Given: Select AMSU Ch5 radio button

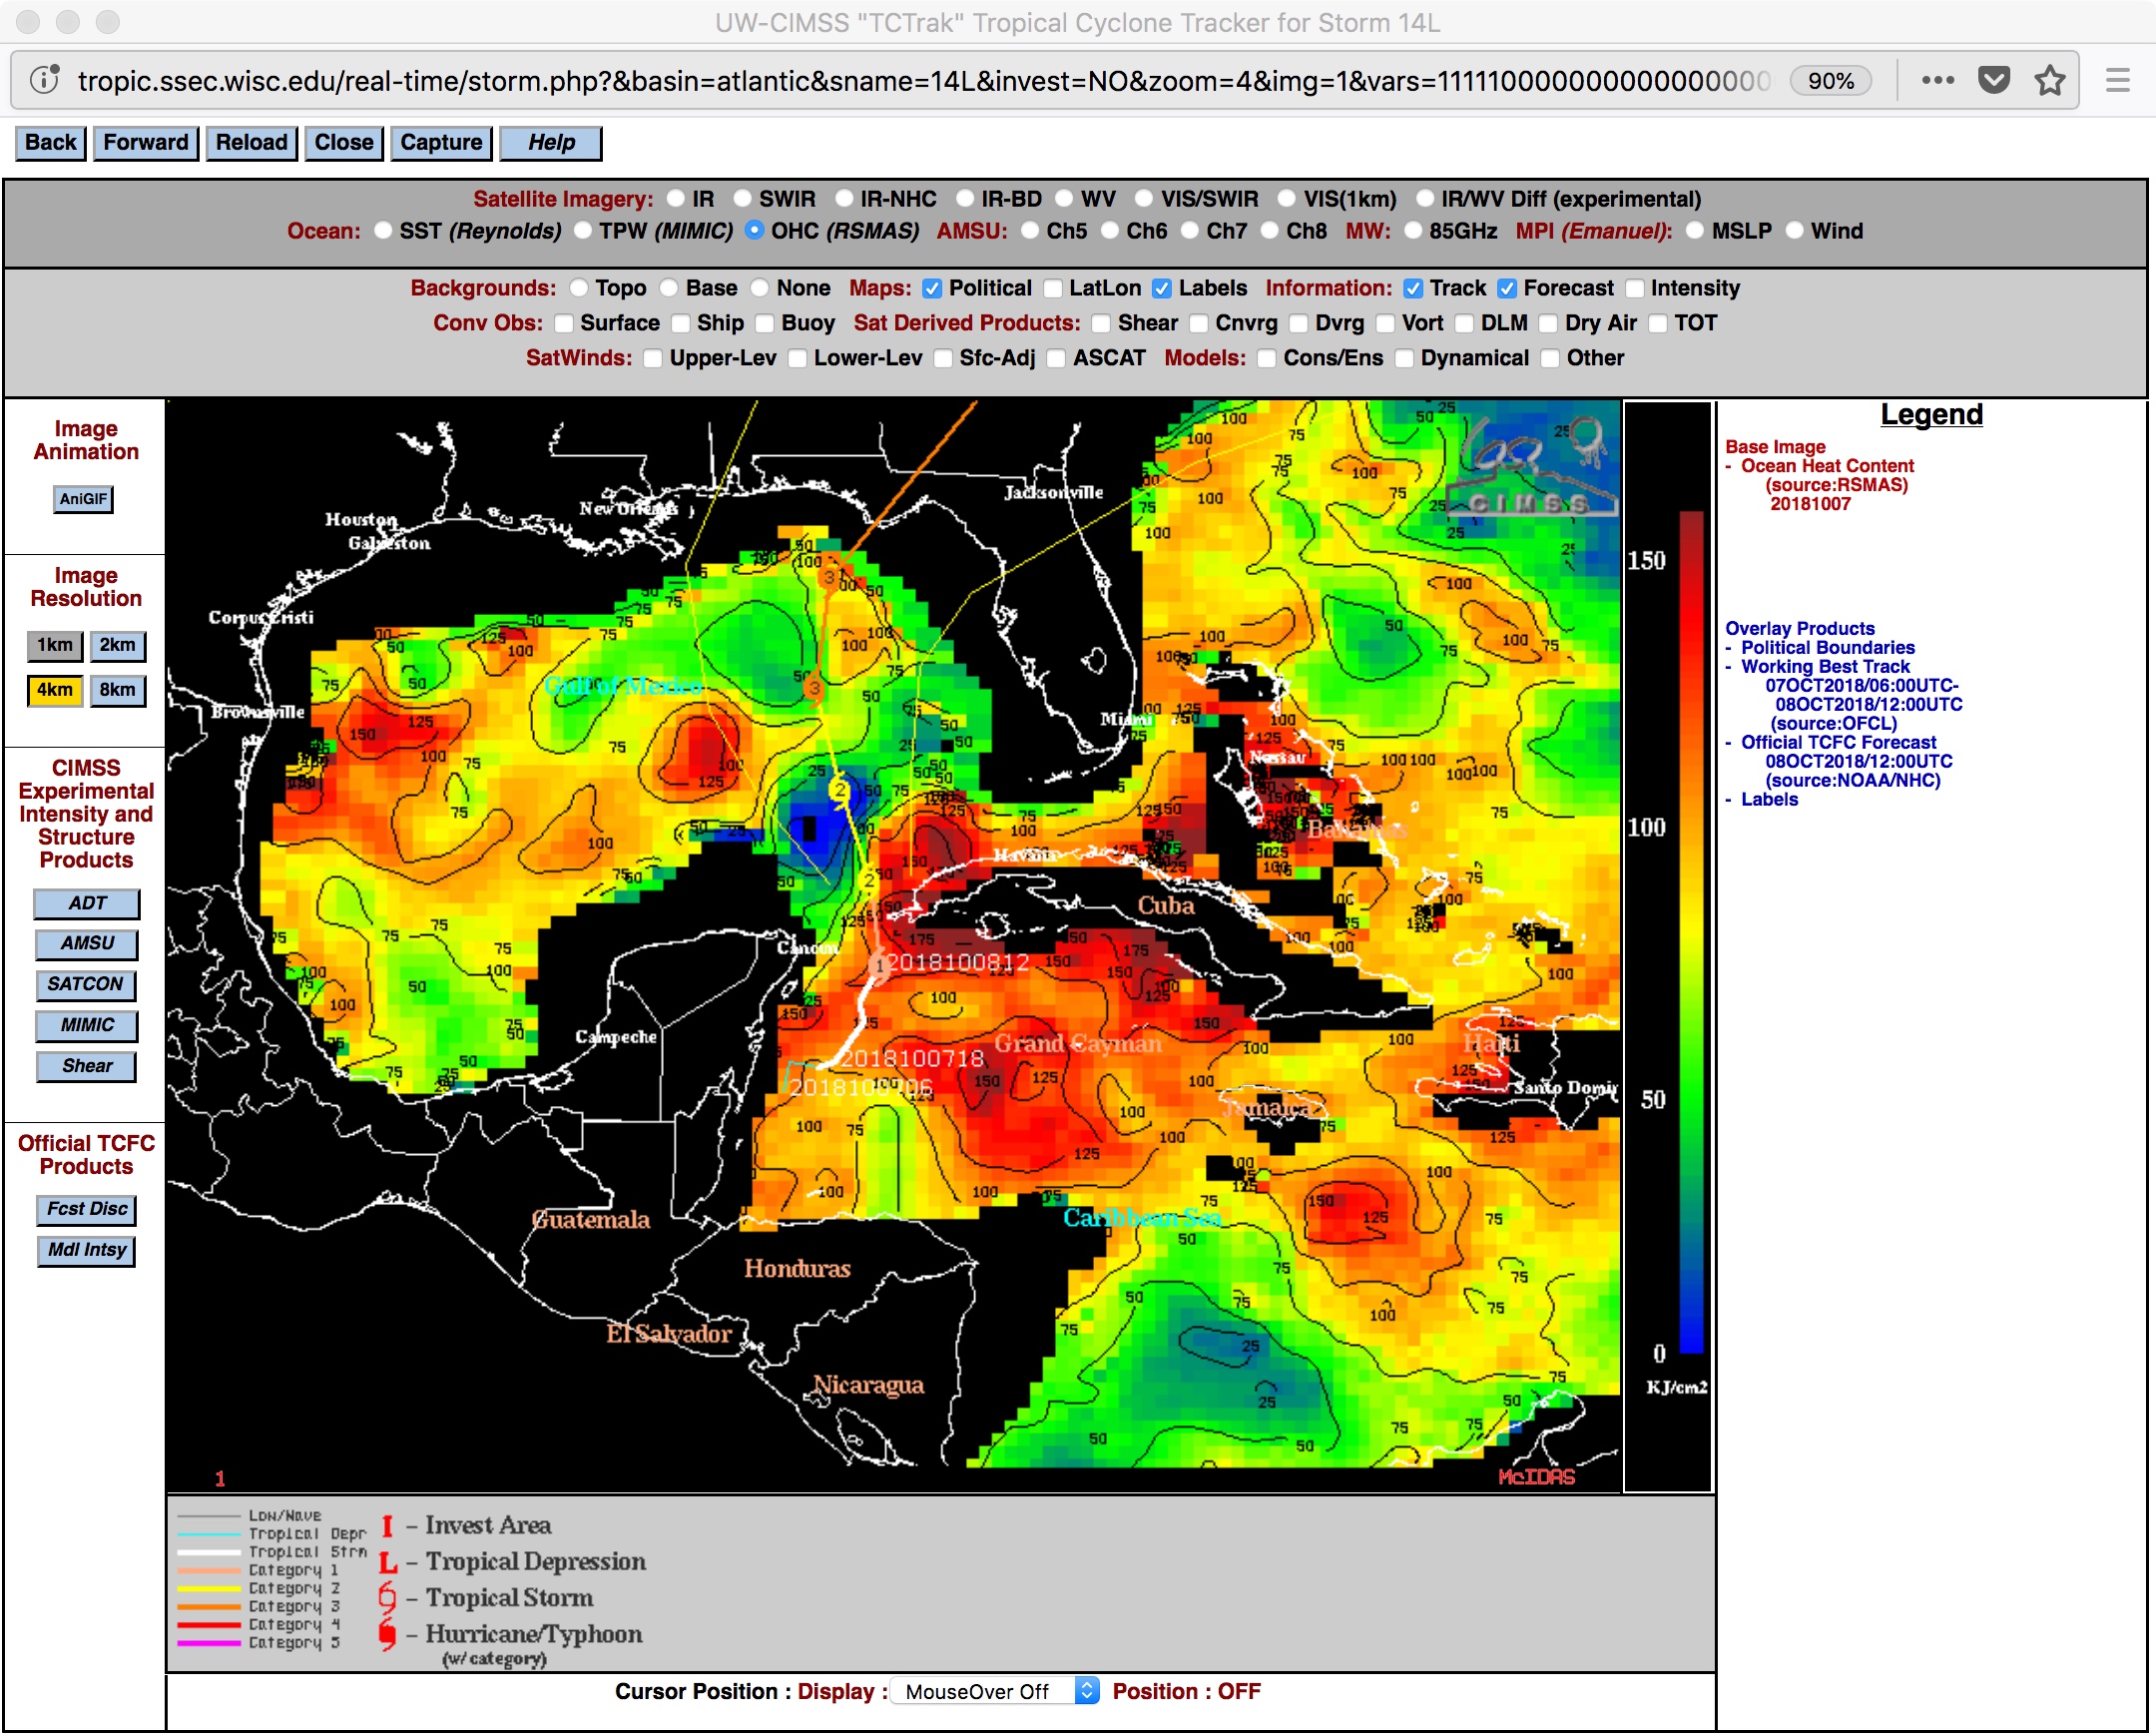Looking at the screenshot, I should [1030, 231].
